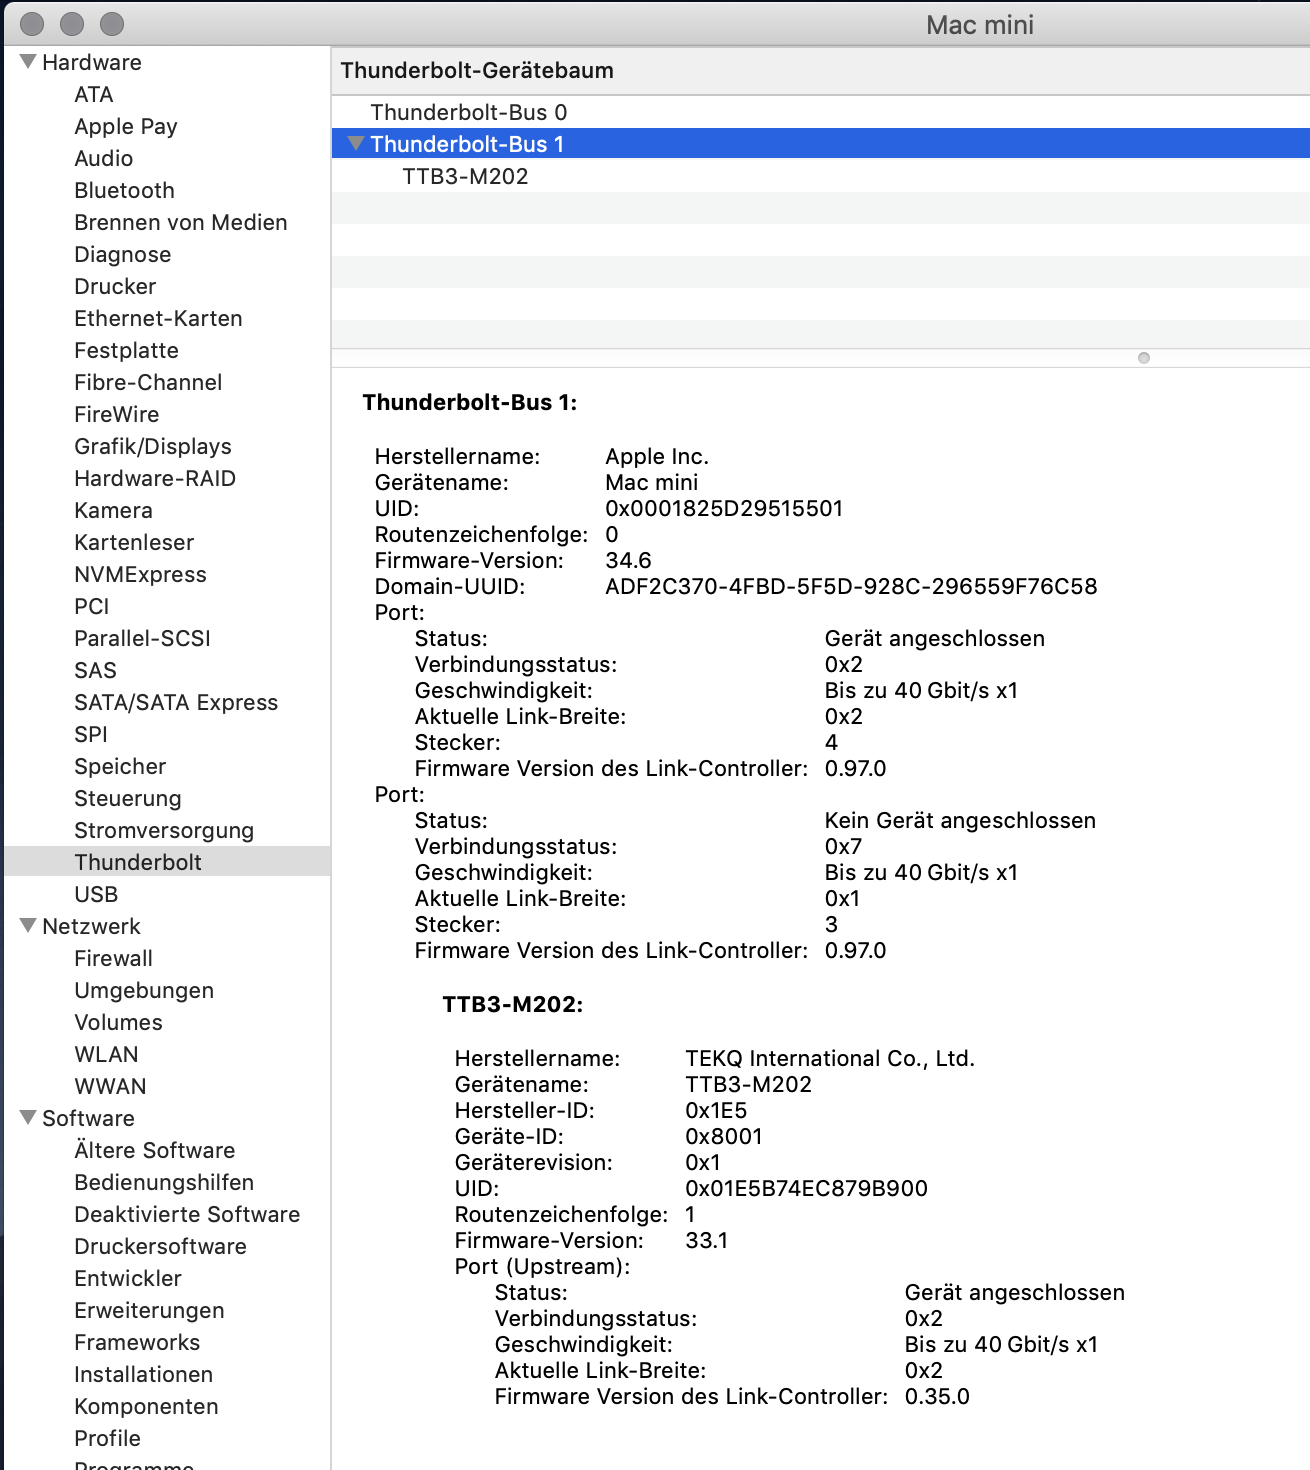Open Ethernet-Karten in the sidebar
The height and width of the screenshot is (1470, 1310).
pos(159,318)
